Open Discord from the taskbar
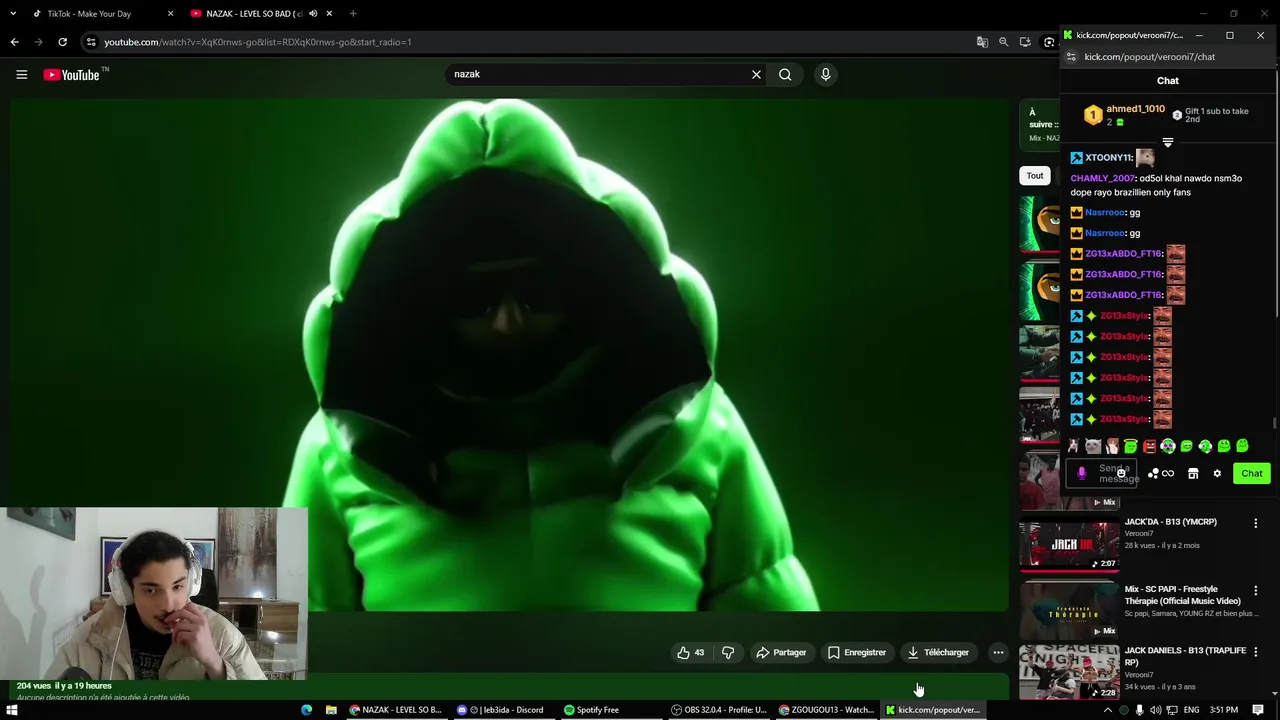Viewport: 1280px width, 720px height. (500, 710)
